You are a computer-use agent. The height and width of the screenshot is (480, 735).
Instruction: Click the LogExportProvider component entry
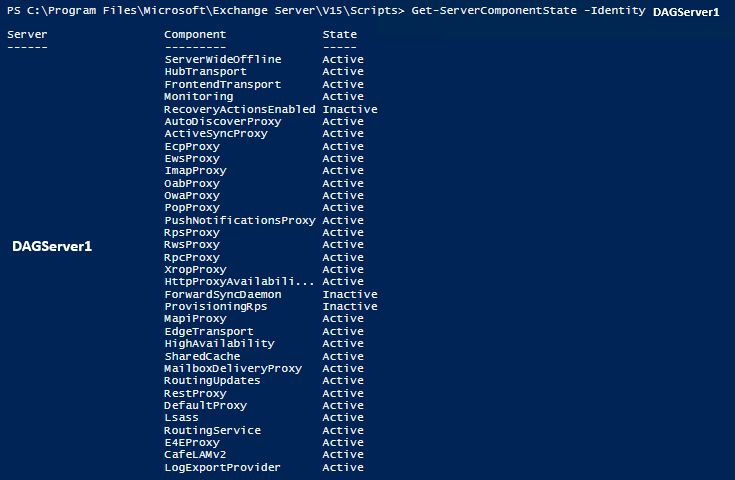tap(223, 467)
